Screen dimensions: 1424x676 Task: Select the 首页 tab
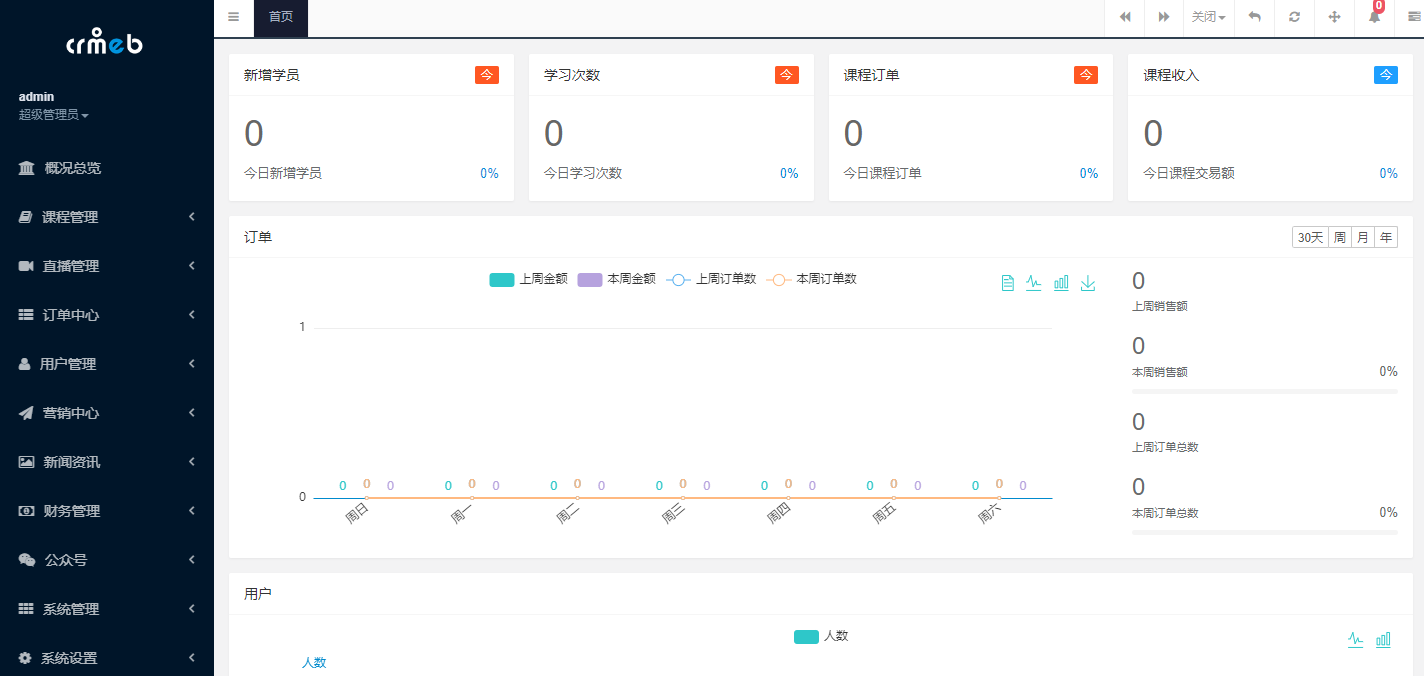[281, 18]
